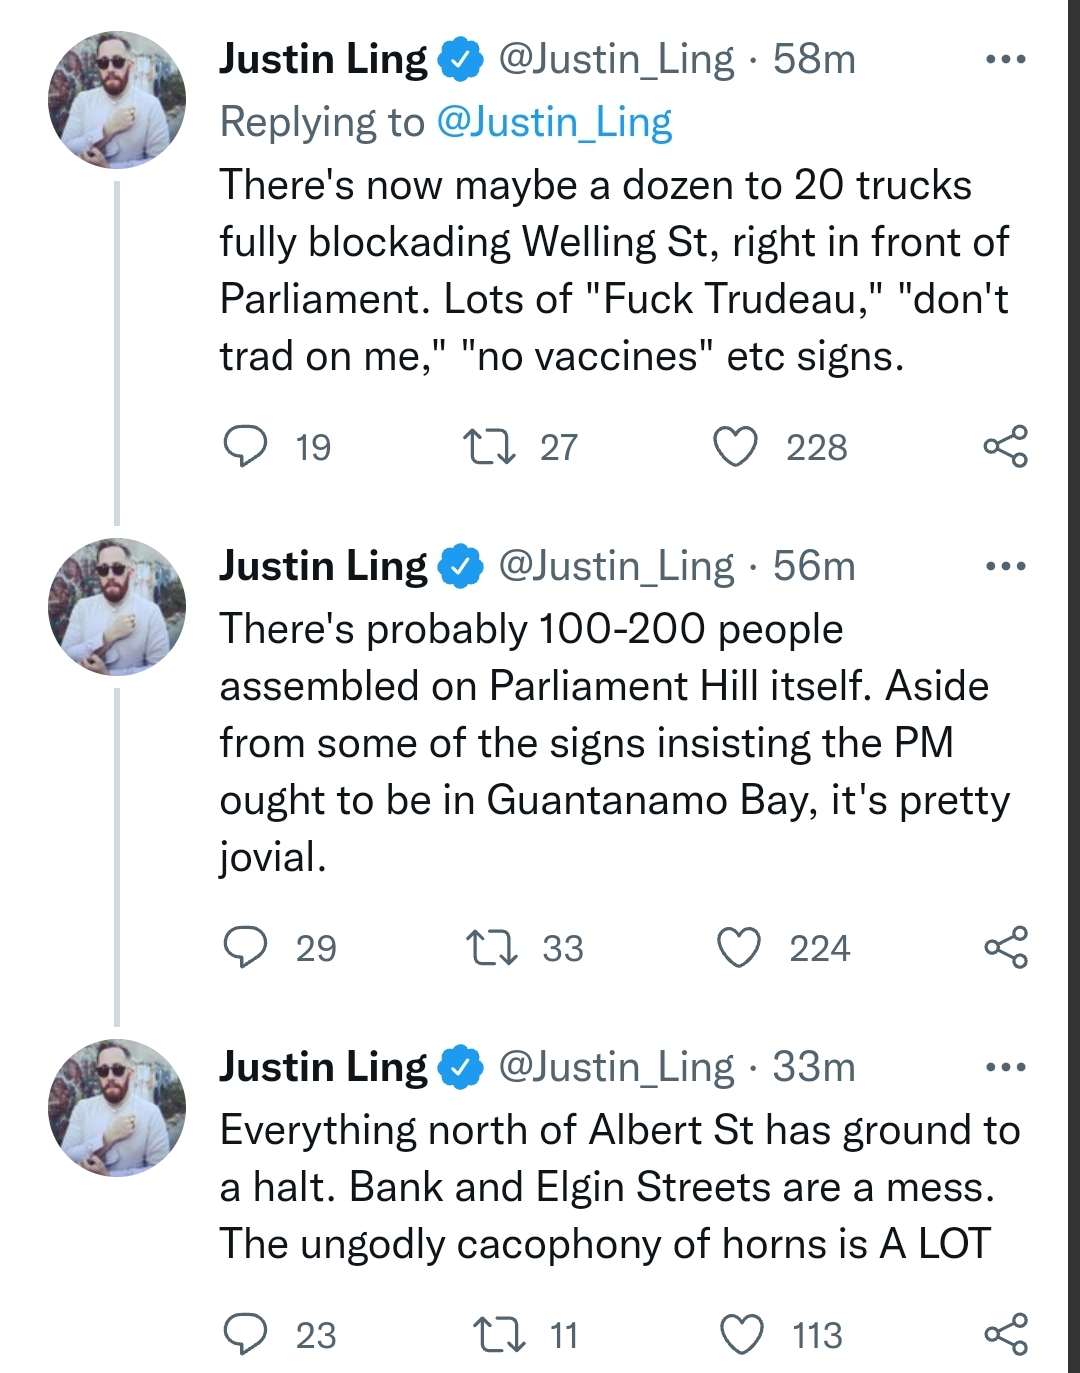
Task: Like the tweet with 113 likes
Action: tap(742, 1334)
